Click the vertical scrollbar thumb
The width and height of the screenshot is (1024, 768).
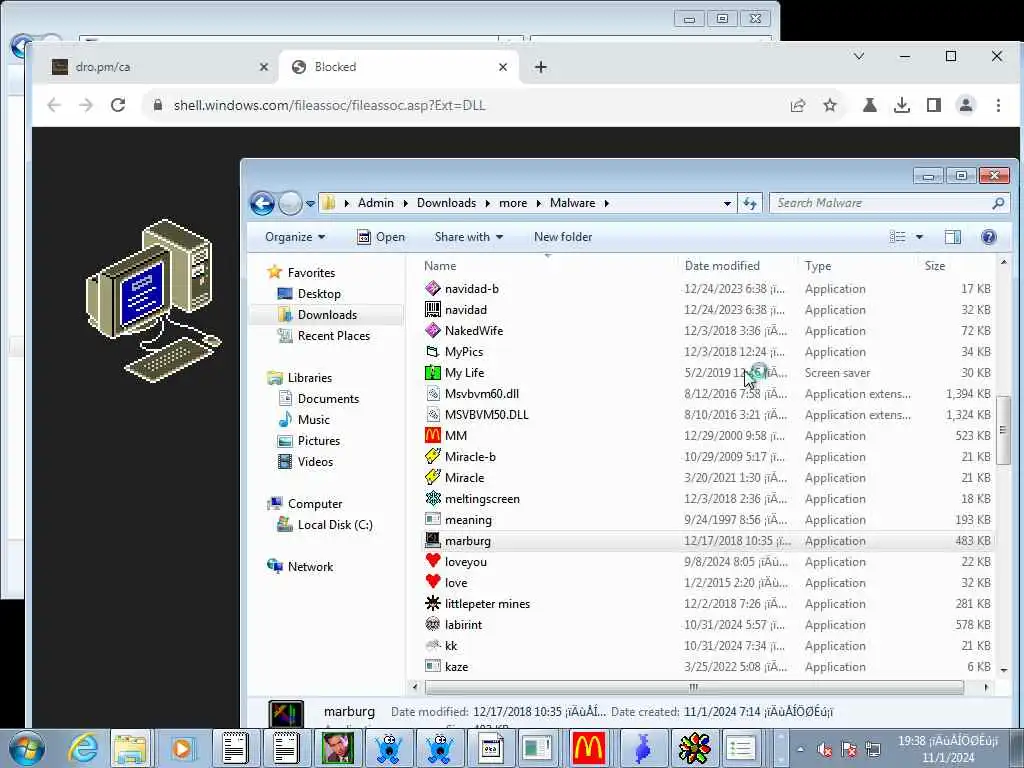click(1003, 430)
